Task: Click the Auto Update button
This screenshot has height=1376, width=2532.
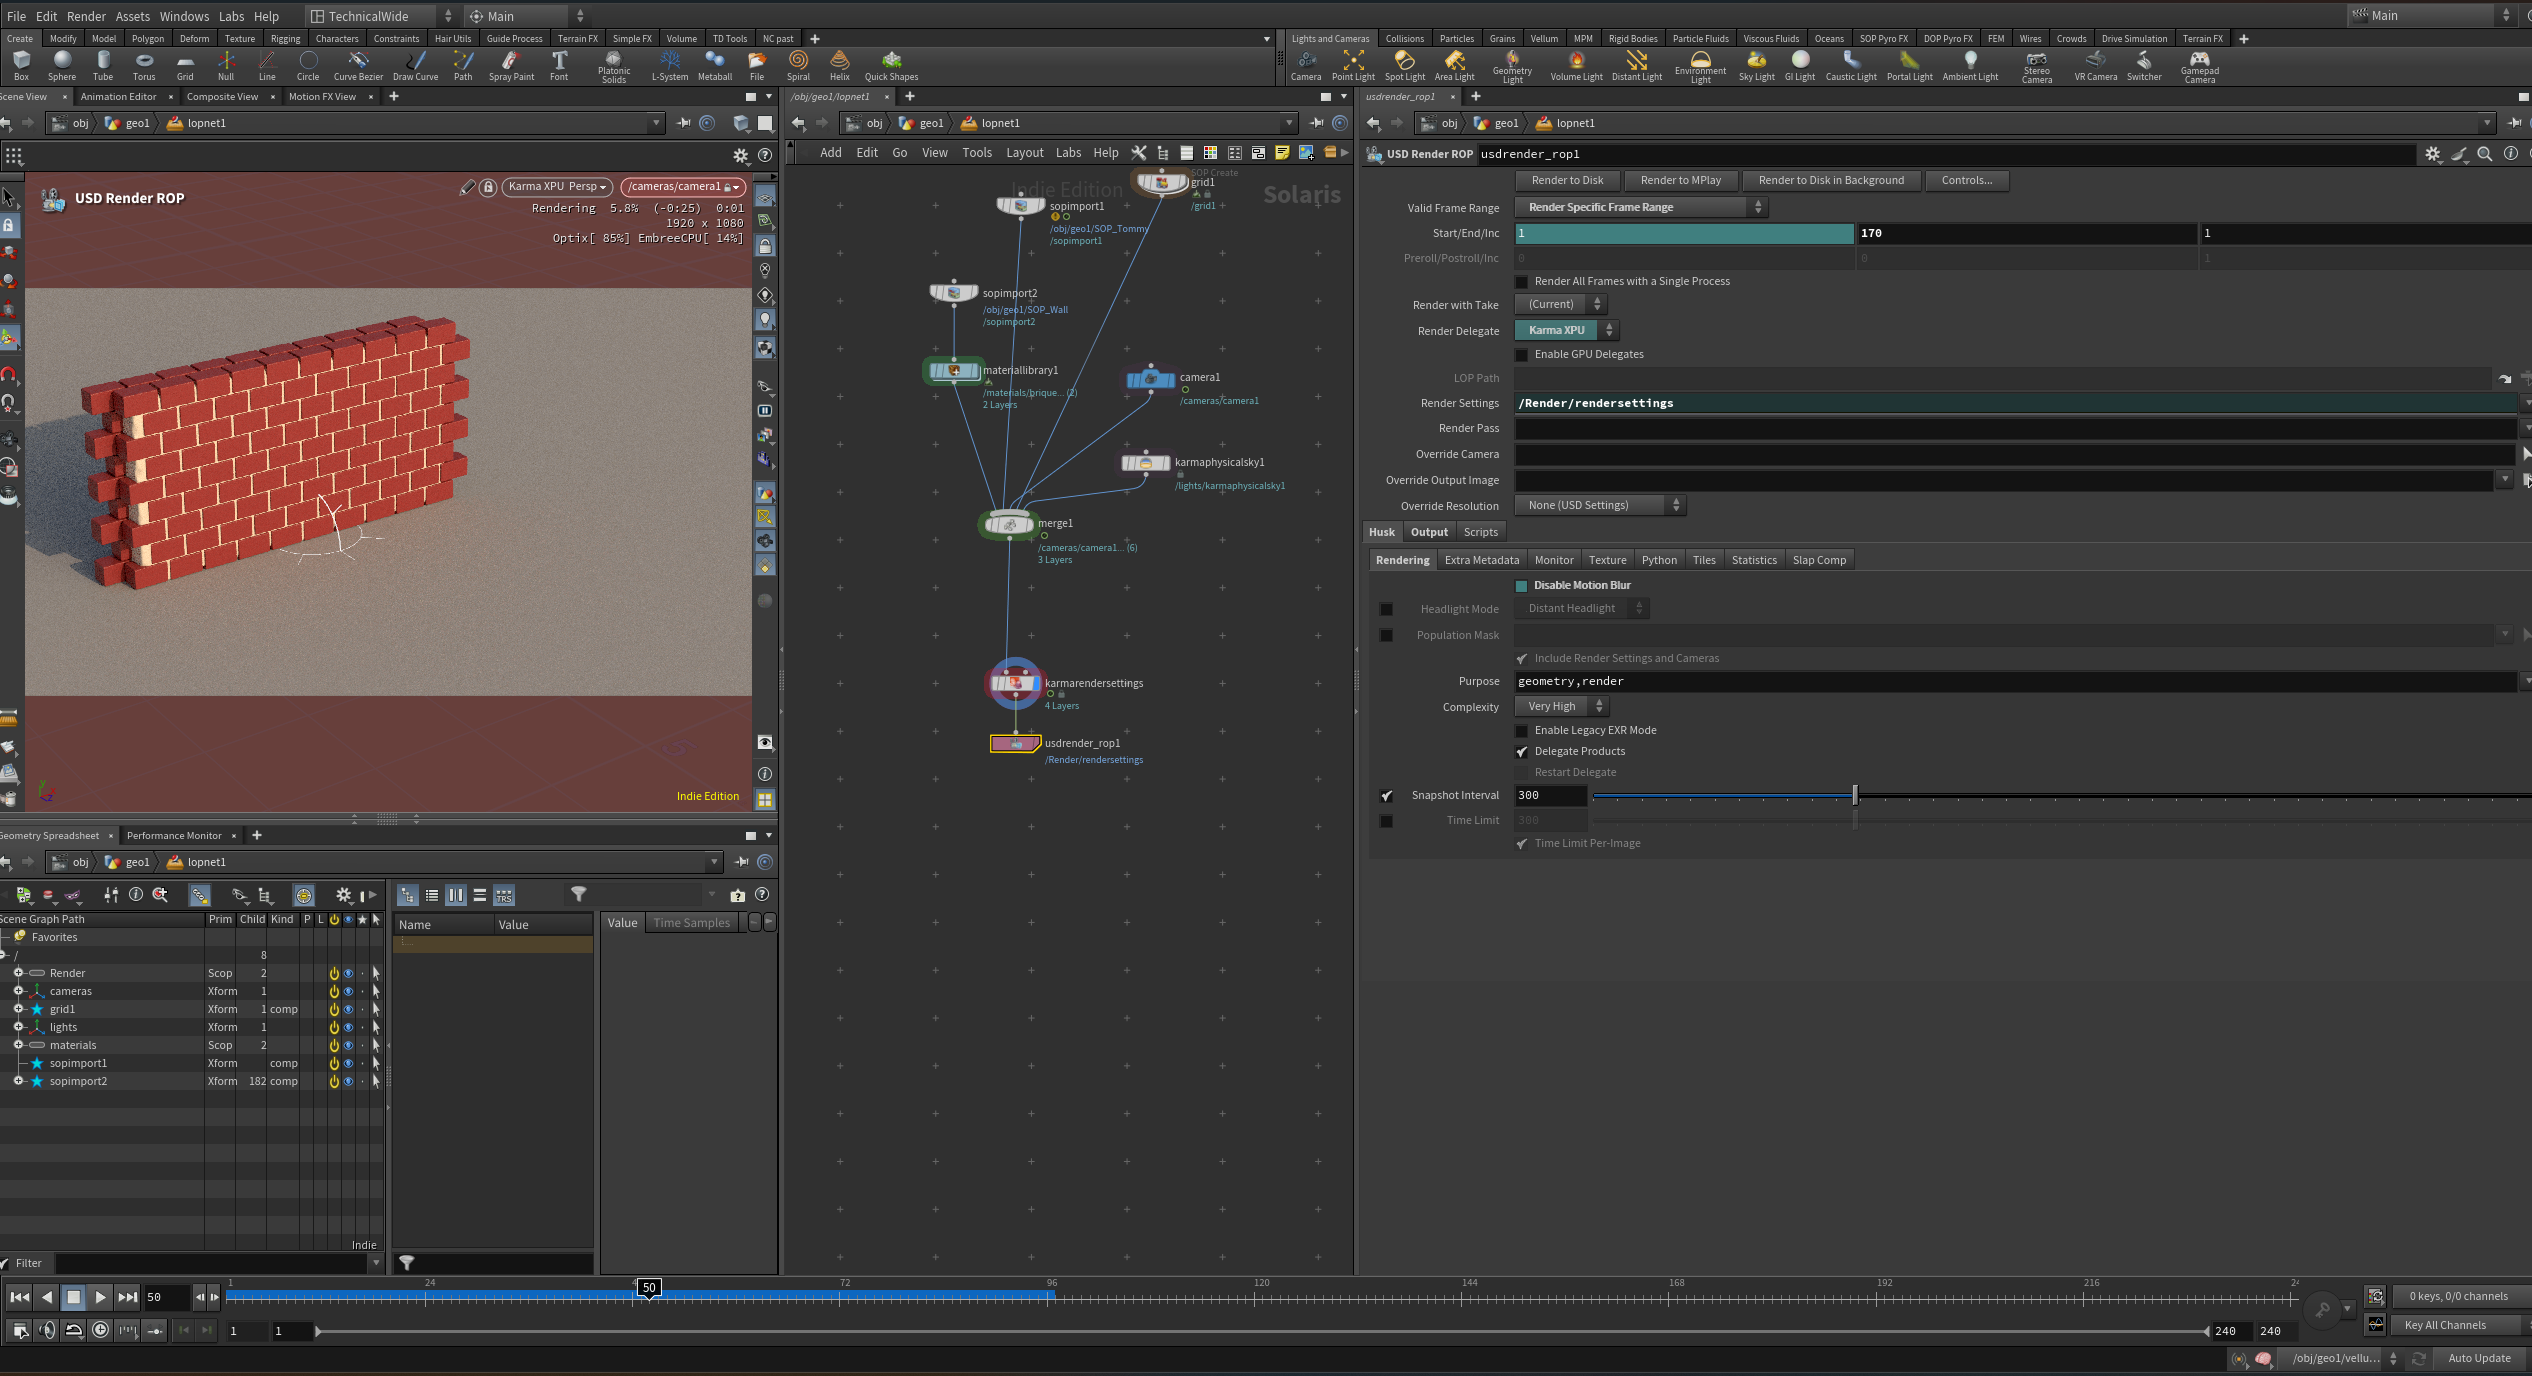Action: coord(2479,1358)
